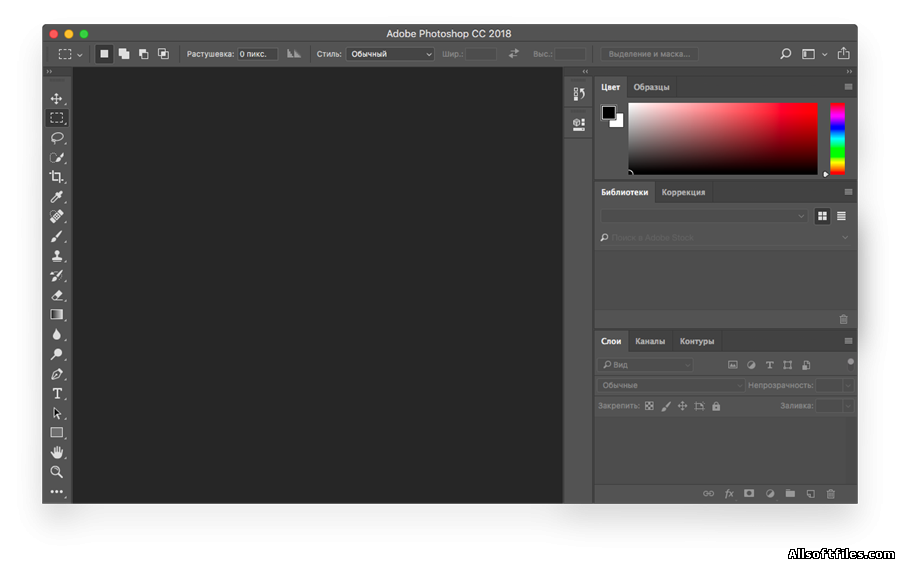Select the Hand tool

tap(56, 452)
